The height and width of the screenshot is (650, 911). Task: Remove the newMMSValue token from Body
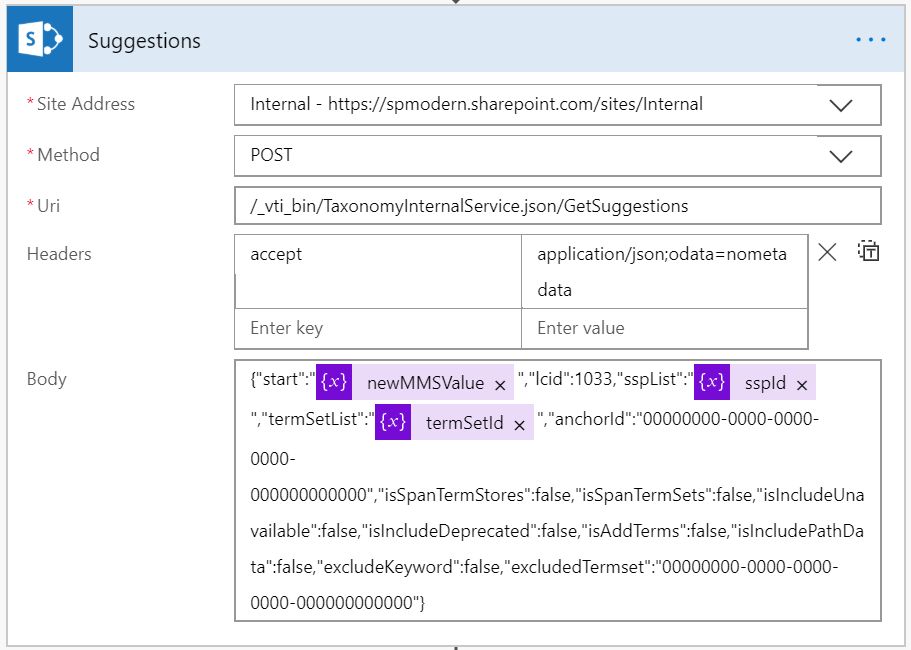500,385
